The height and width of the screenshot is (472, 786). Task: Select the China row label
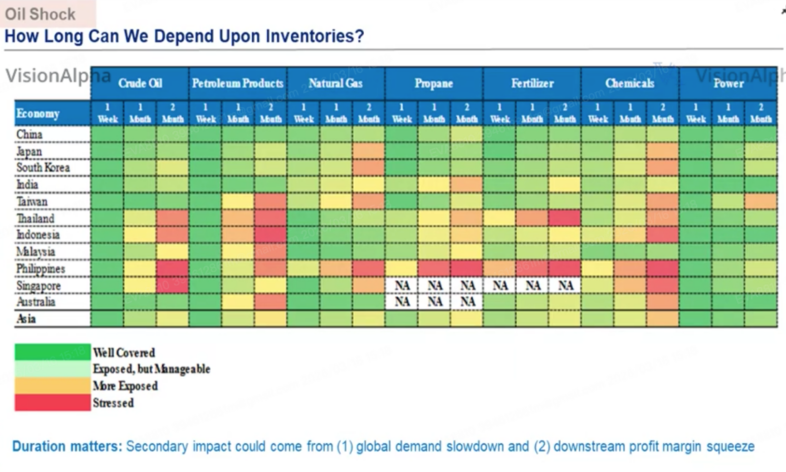tap(29, 134)
